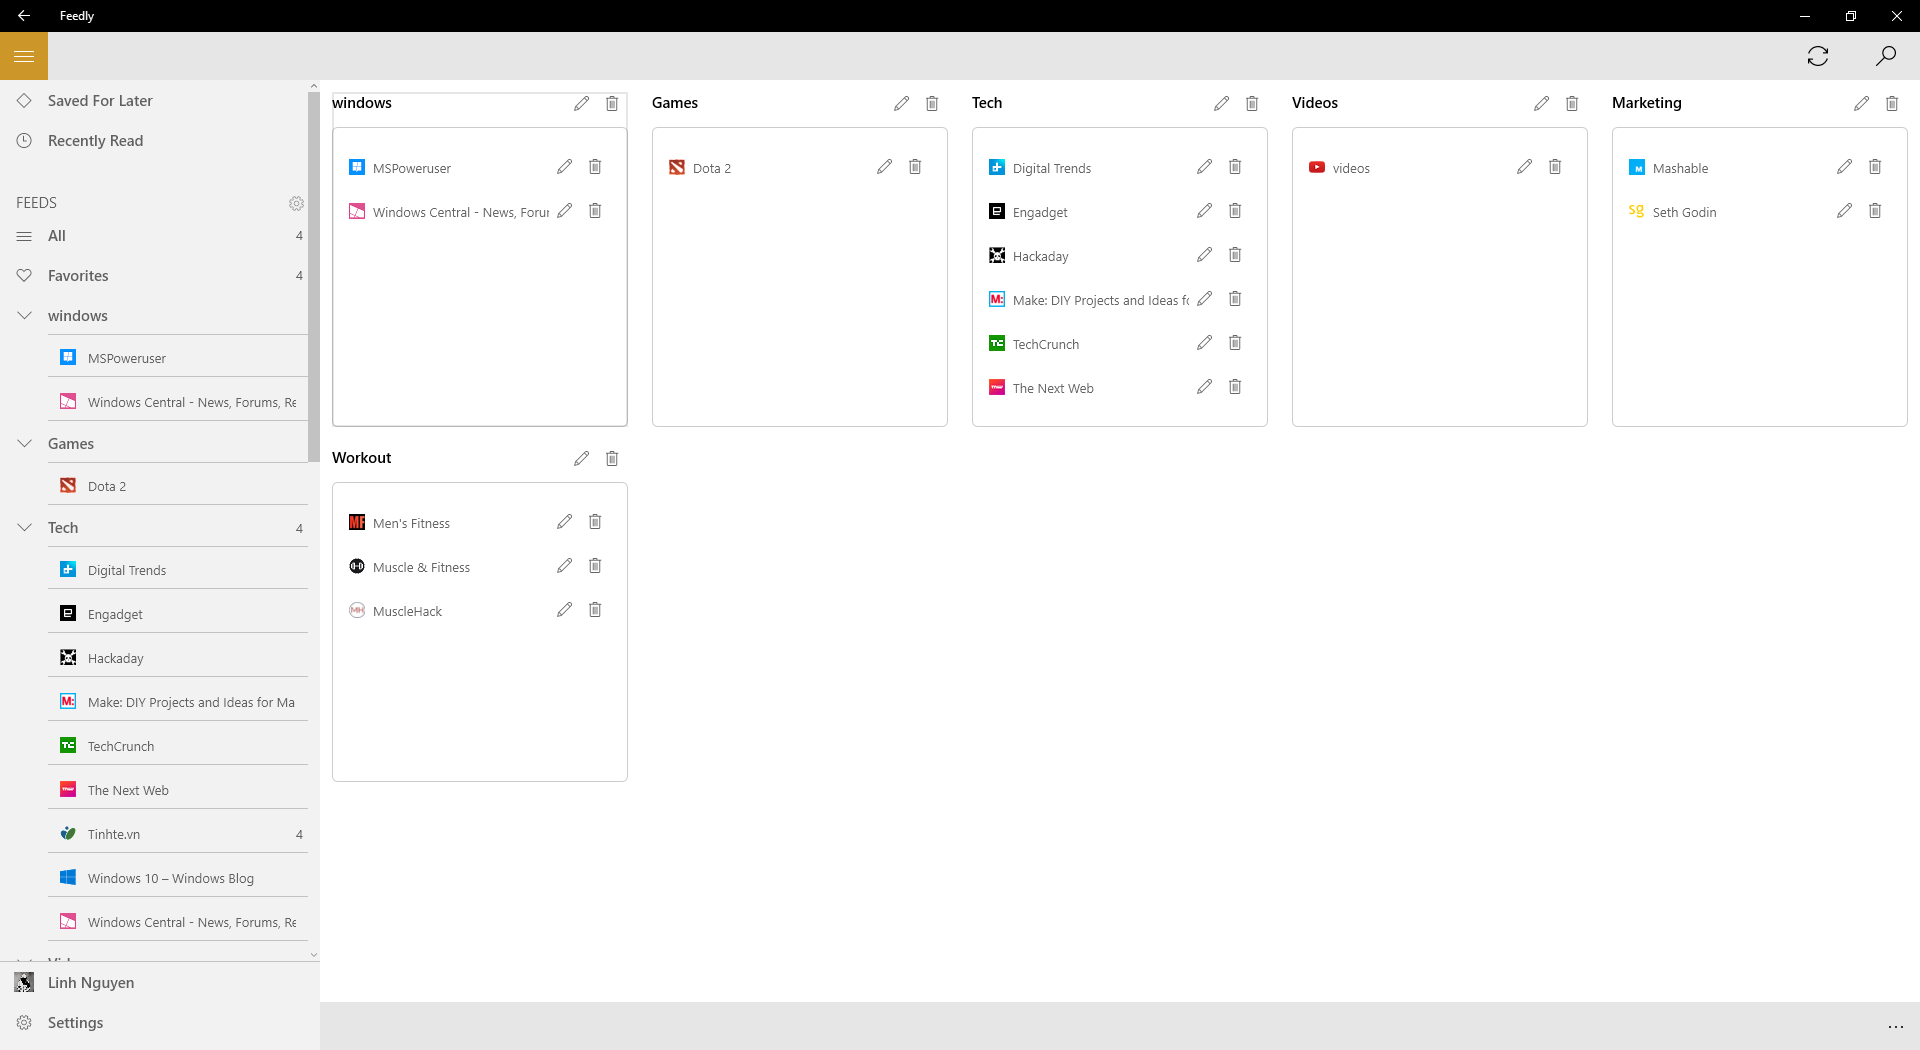Edit the Tech category
1920x1050 pixels.
pos(1221,103)
